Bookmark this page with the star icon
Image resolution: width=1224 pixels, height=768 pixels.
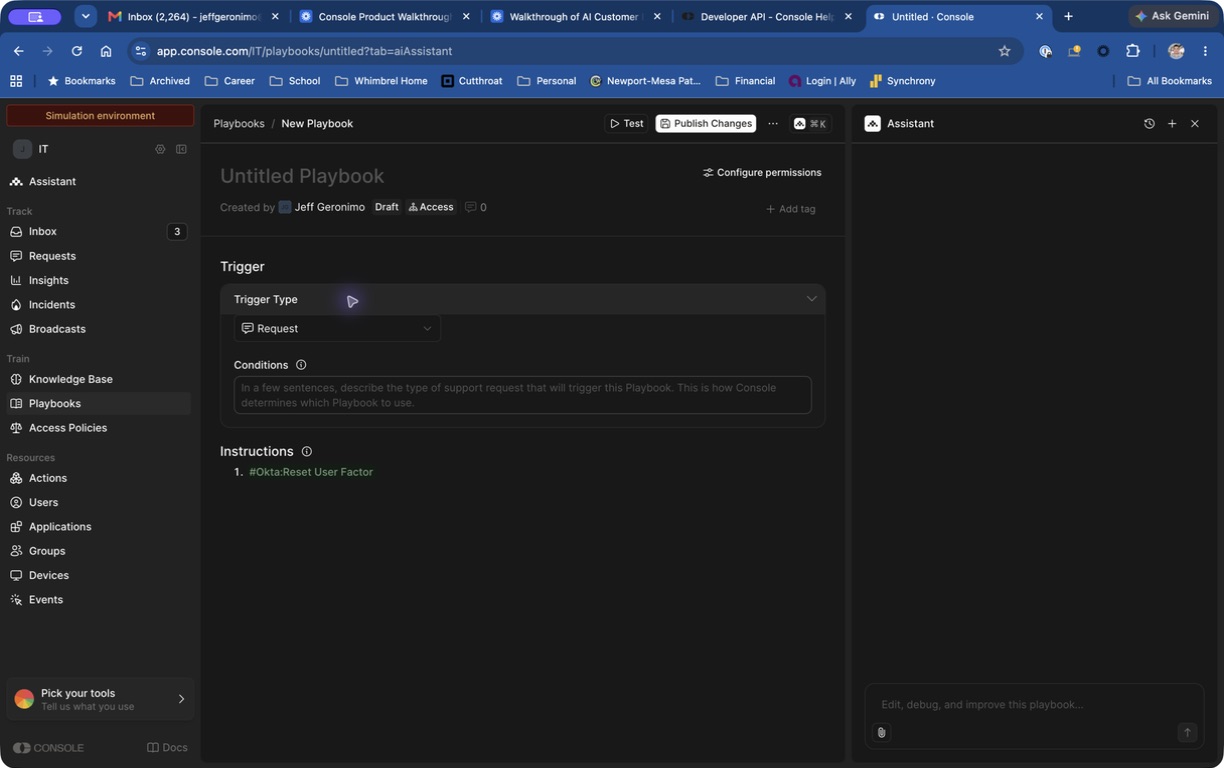tap(1004, 51)
